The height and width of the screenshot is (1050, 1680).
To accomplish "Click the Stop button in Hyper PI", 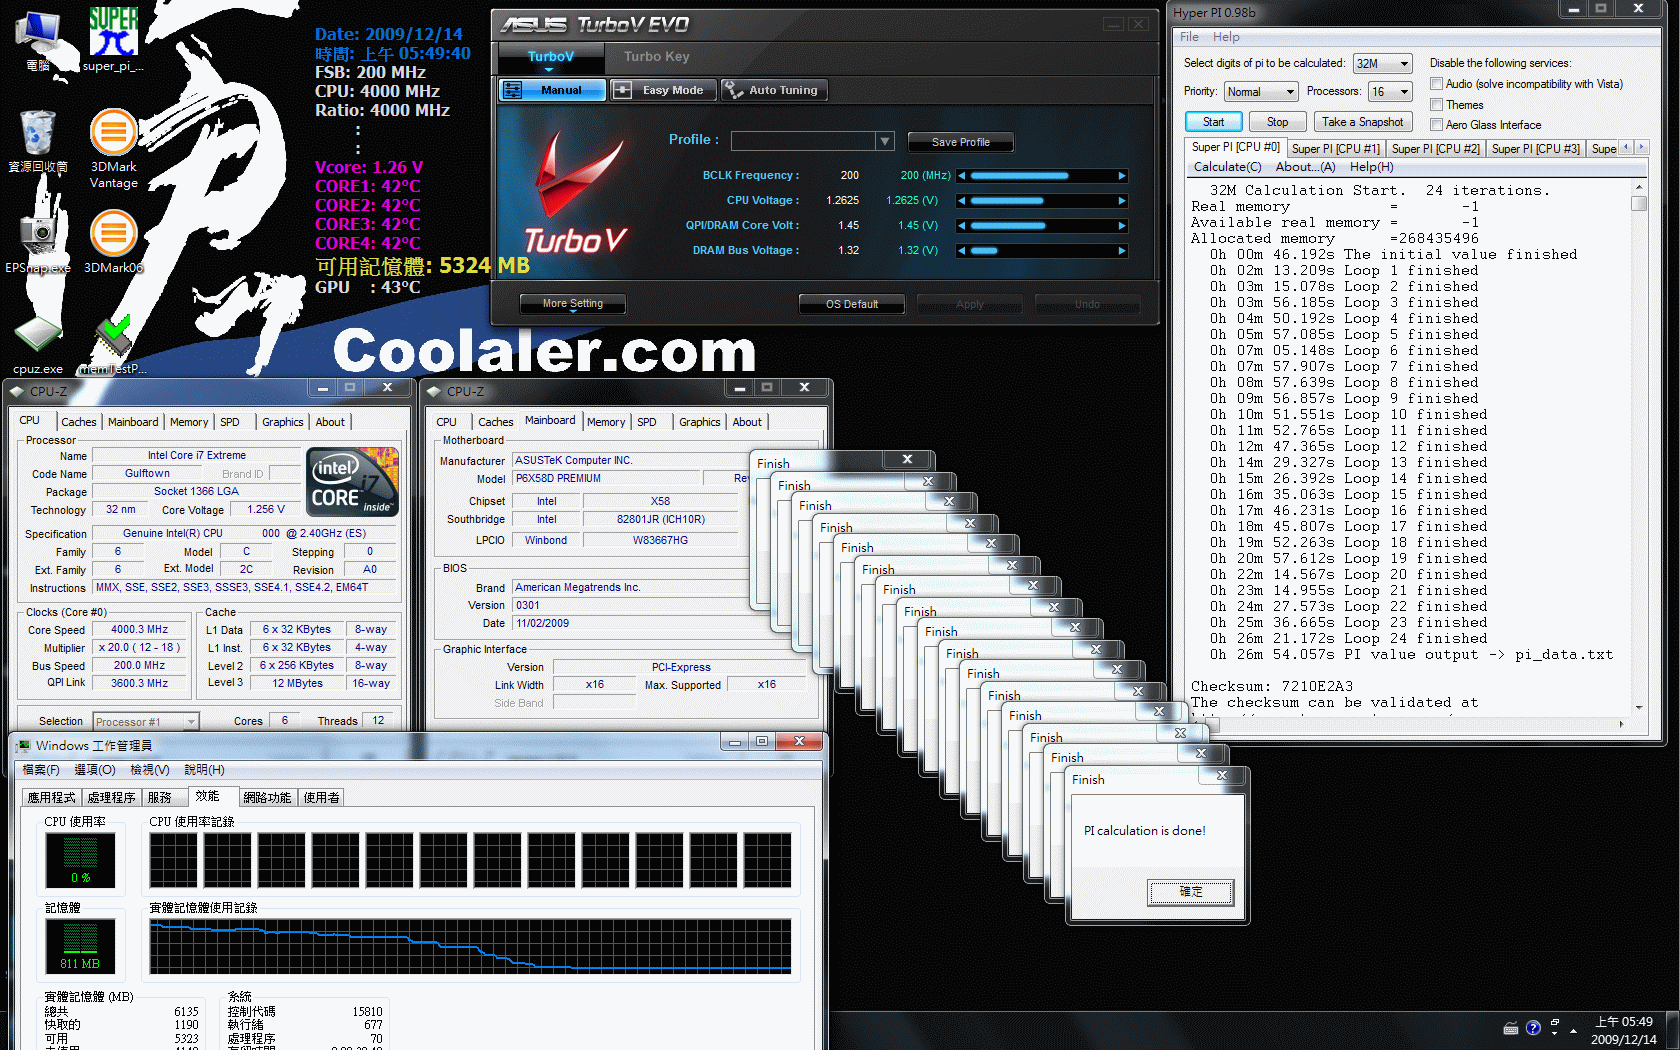I will pyautogui.click(x=1277, y=122).
